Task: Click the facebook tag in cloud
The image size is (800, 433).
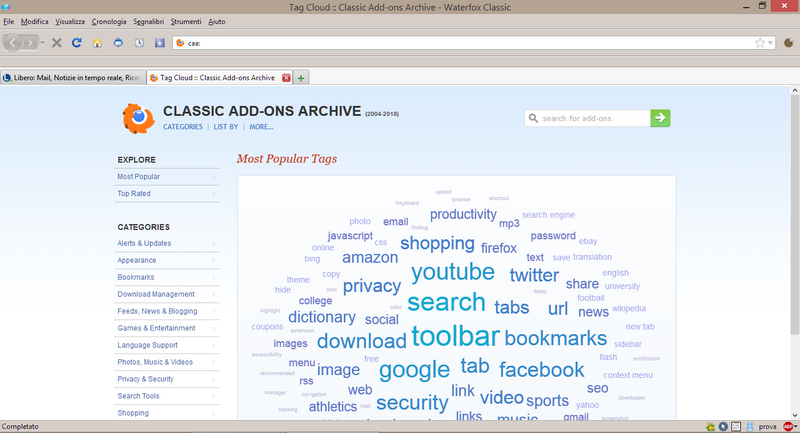Action: 541,370
